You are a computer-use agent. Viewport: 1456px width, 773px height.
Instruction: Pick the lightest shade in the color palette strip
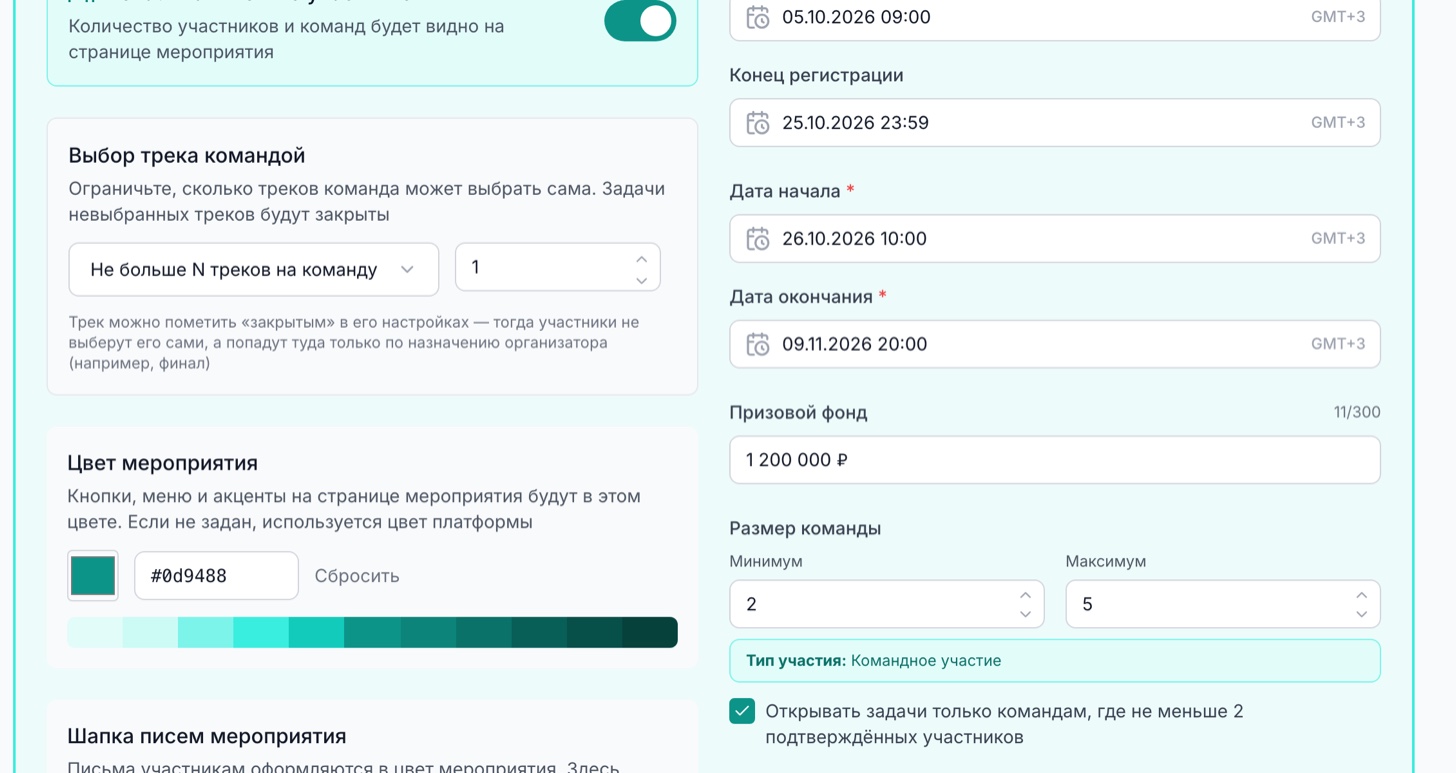pos(95,632)
